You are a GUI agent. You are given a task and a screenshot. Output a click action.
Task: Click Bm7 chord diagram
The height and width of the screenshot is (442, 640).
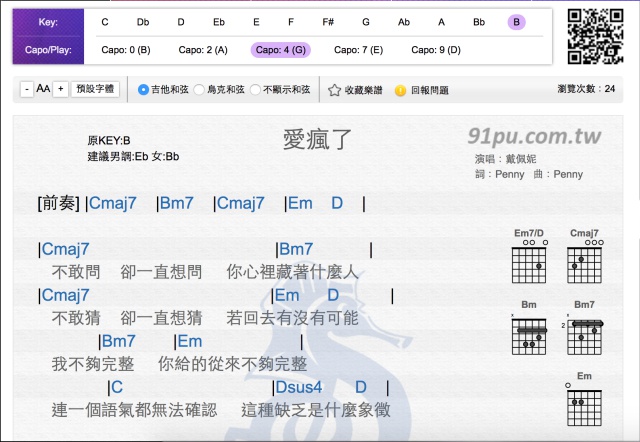[x=584, y=327]
